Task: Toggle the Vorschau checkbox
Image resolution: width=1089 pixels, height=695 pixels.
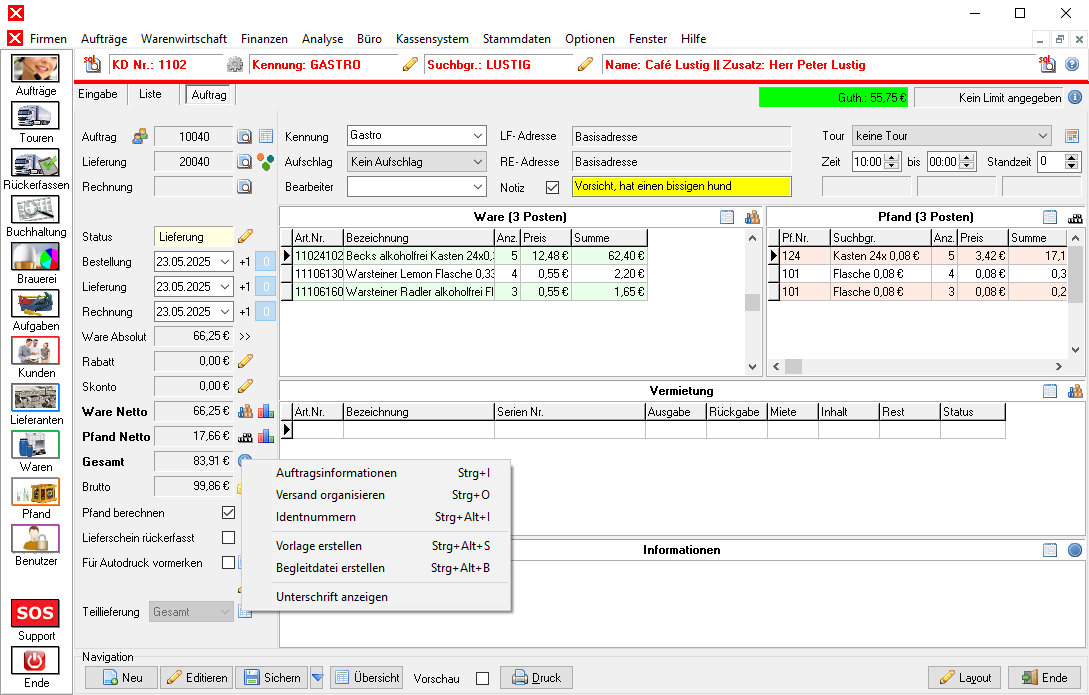Action: [483, 678]
